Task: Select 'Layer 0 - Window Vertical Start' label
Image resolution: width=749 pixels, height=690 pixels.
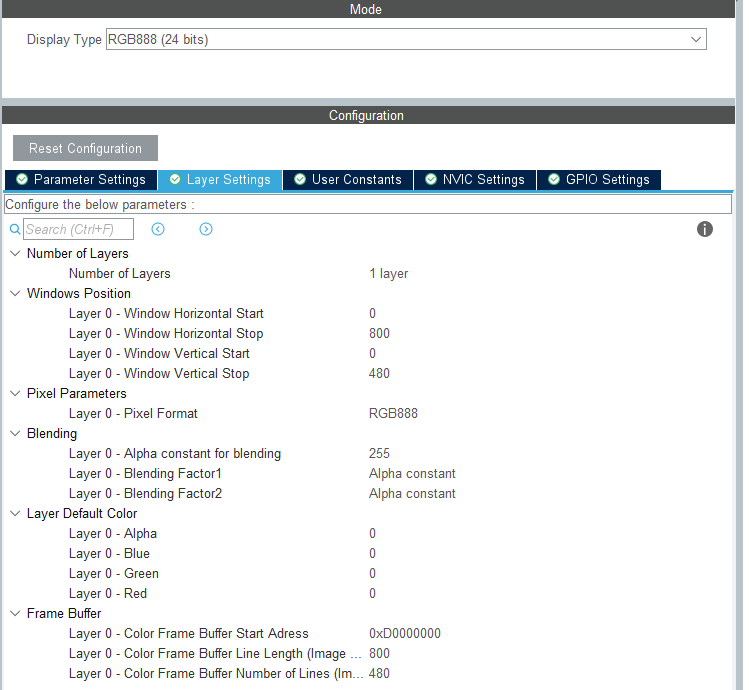Action: pyautogui.click(x=159, y=354)
